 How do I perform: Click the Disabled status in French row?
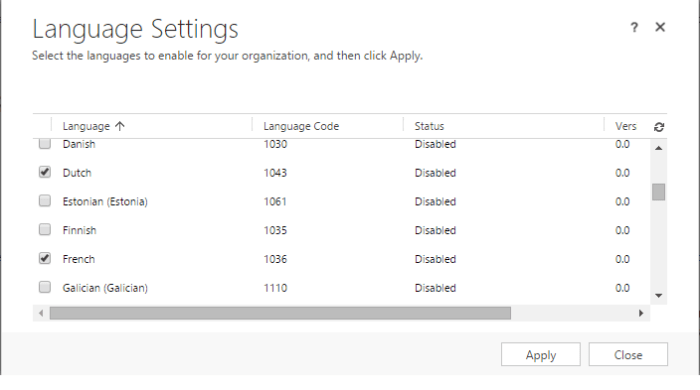pos(435,259)
